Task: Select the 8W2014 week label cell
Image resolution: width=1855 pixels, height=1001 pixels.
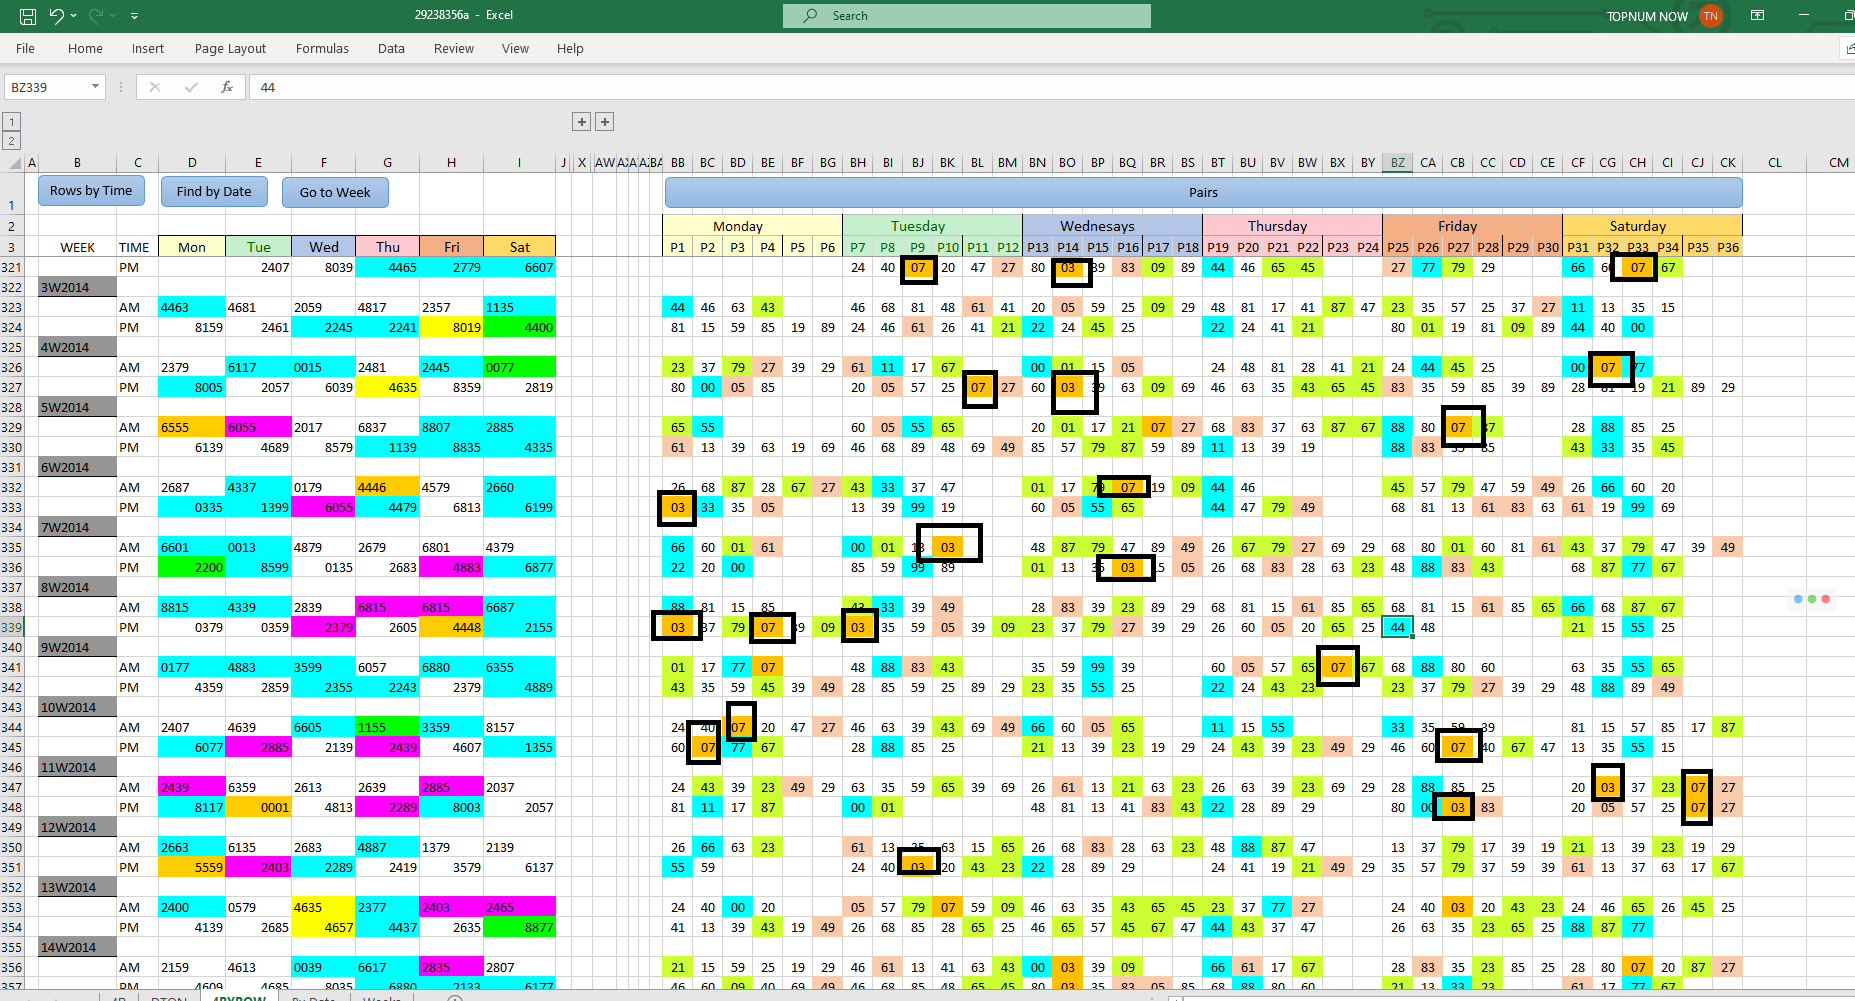Action: 77,588
